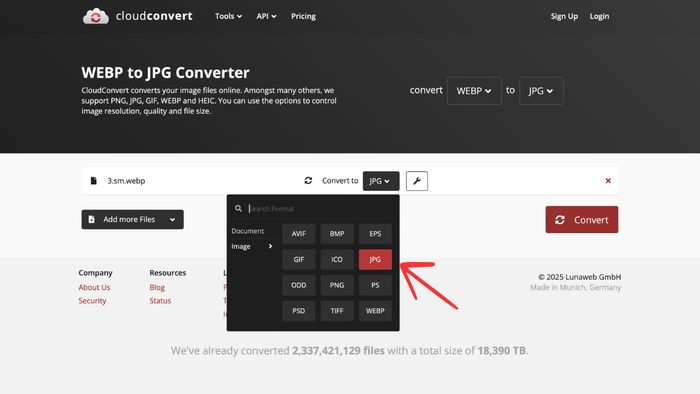Click the Login link
Viewport: 700px width, 394px height.
coord(599,16)
